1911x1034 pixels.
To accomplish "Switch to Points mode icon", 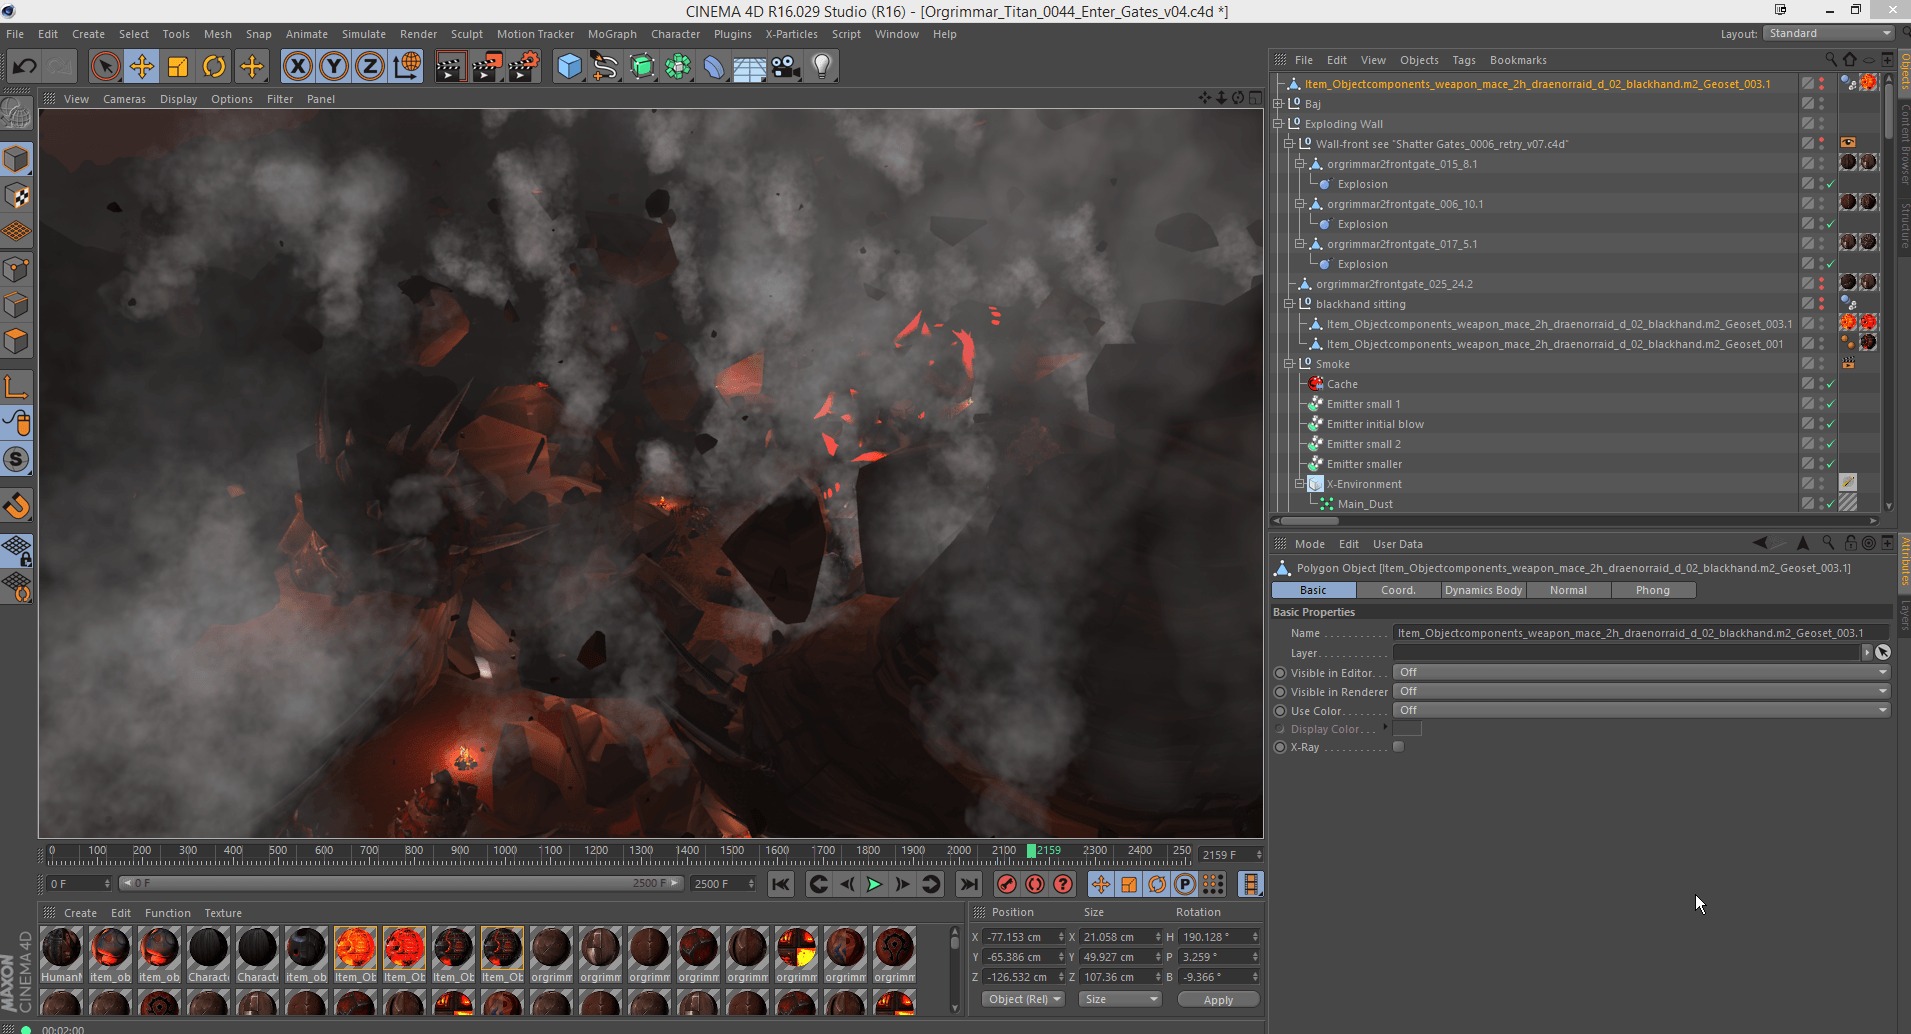I will [17, 269].
